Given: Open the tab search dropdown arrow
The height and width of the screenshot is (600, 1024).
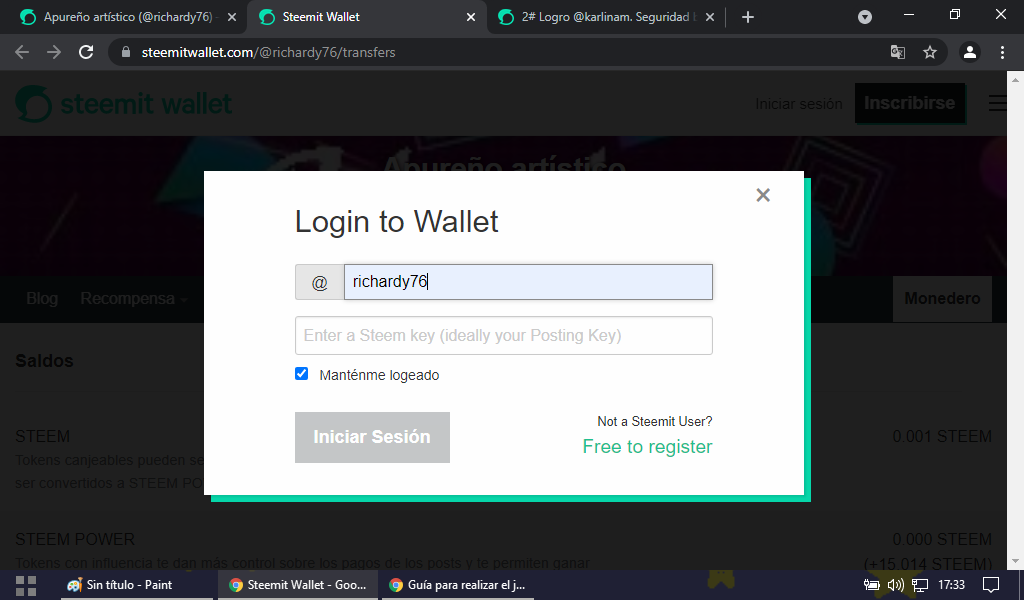Looking at the screenshot, I should 865,17.
